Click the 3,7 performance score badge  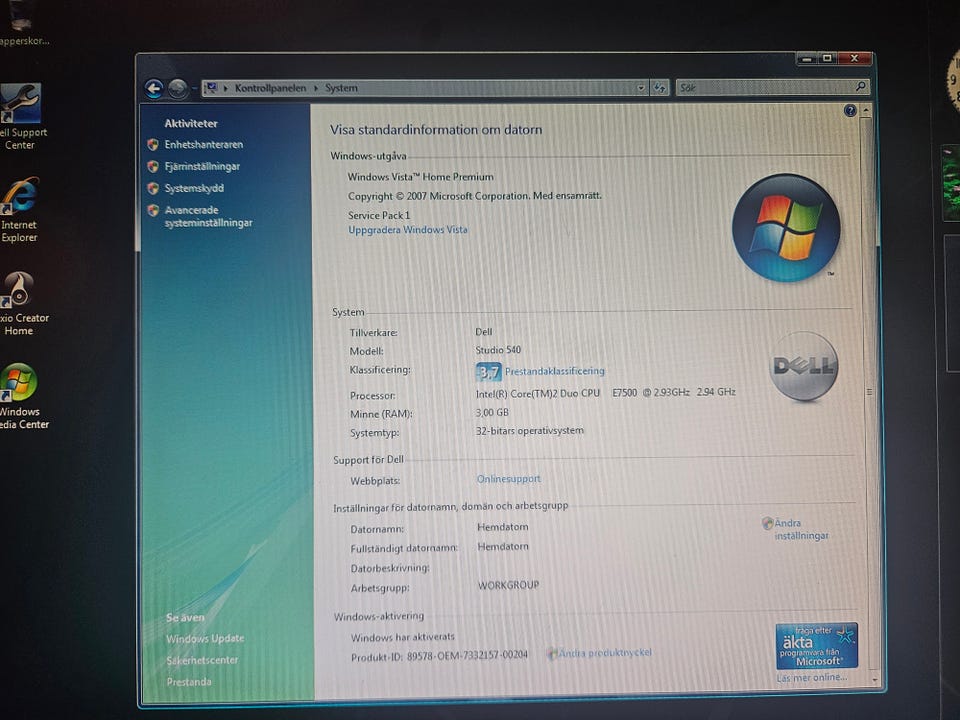[x=489, y=372]
